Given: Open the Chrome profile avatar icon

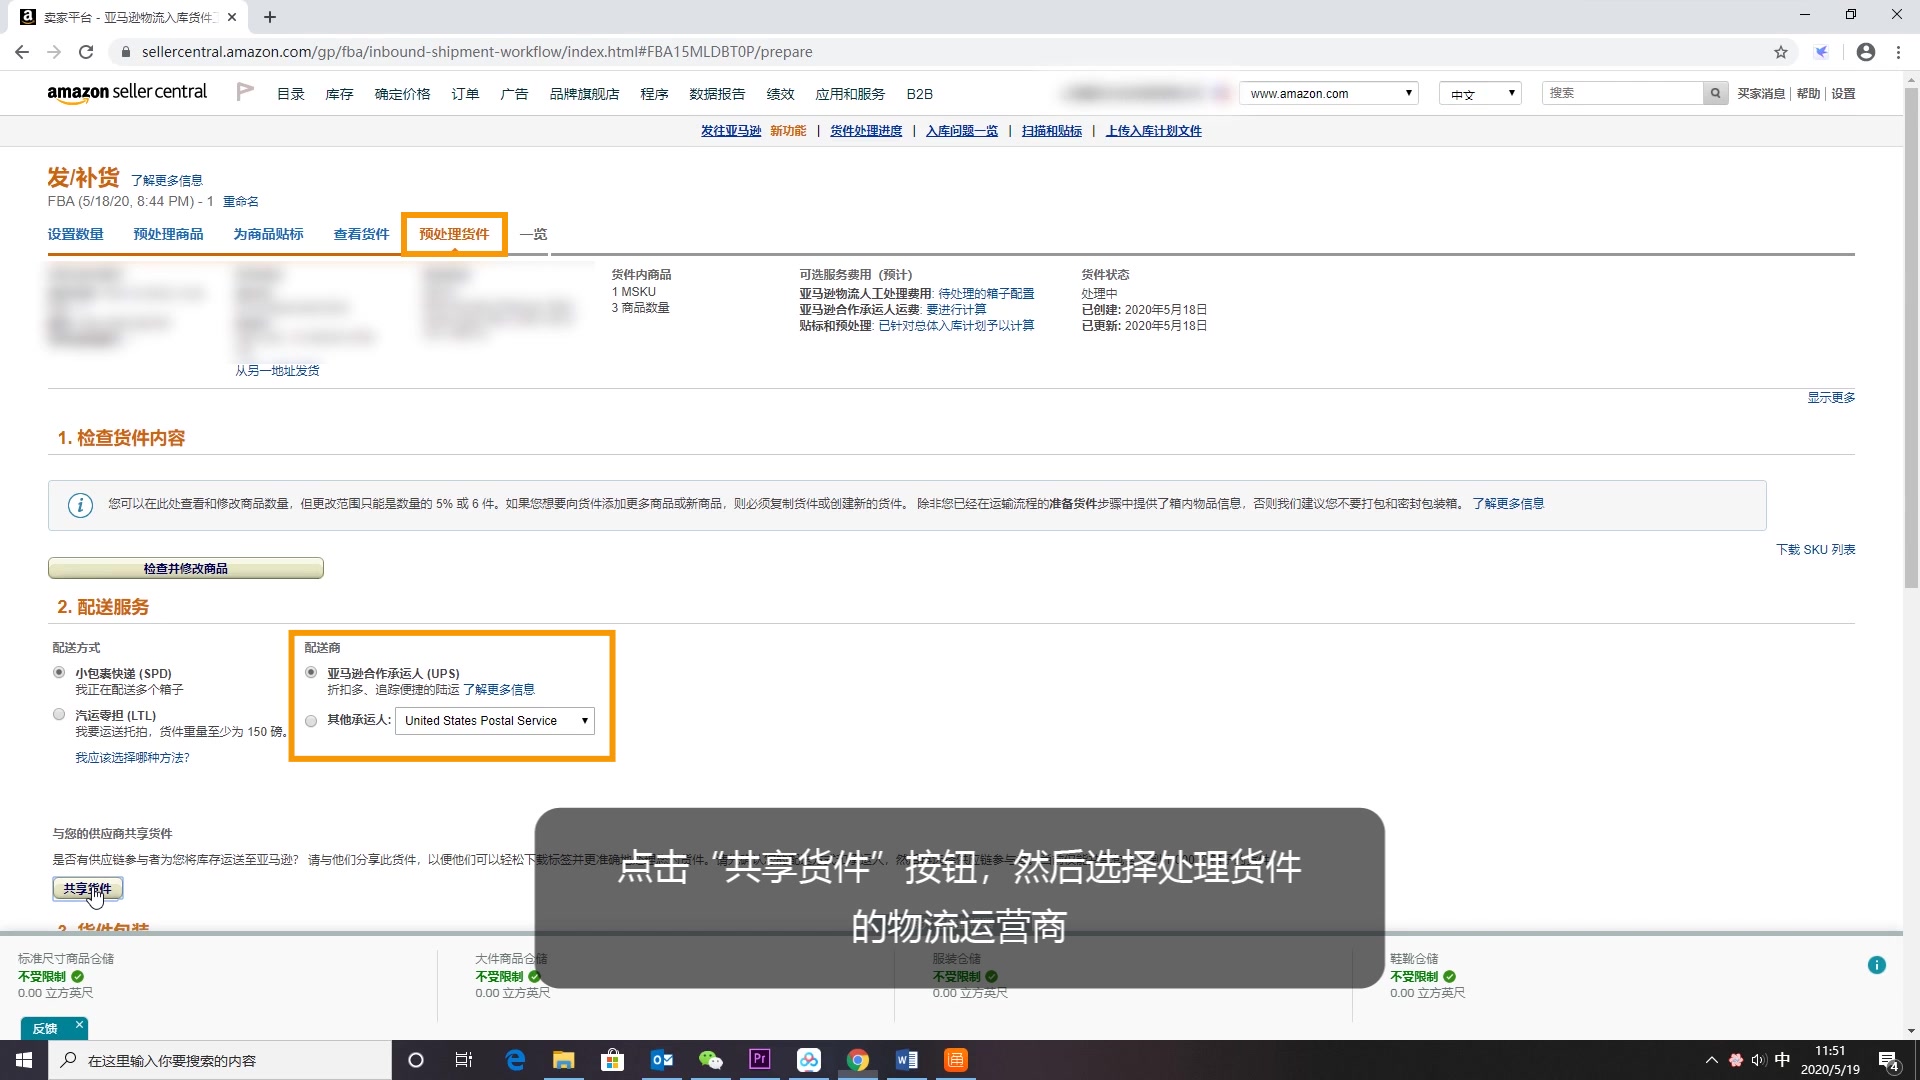Looking at the screenshot, I should click(1865, 52).
